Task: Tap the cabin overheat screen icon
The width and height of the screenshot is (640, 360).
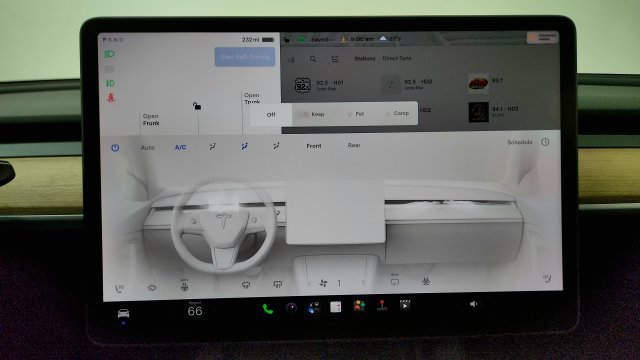Action: (395, 280)
